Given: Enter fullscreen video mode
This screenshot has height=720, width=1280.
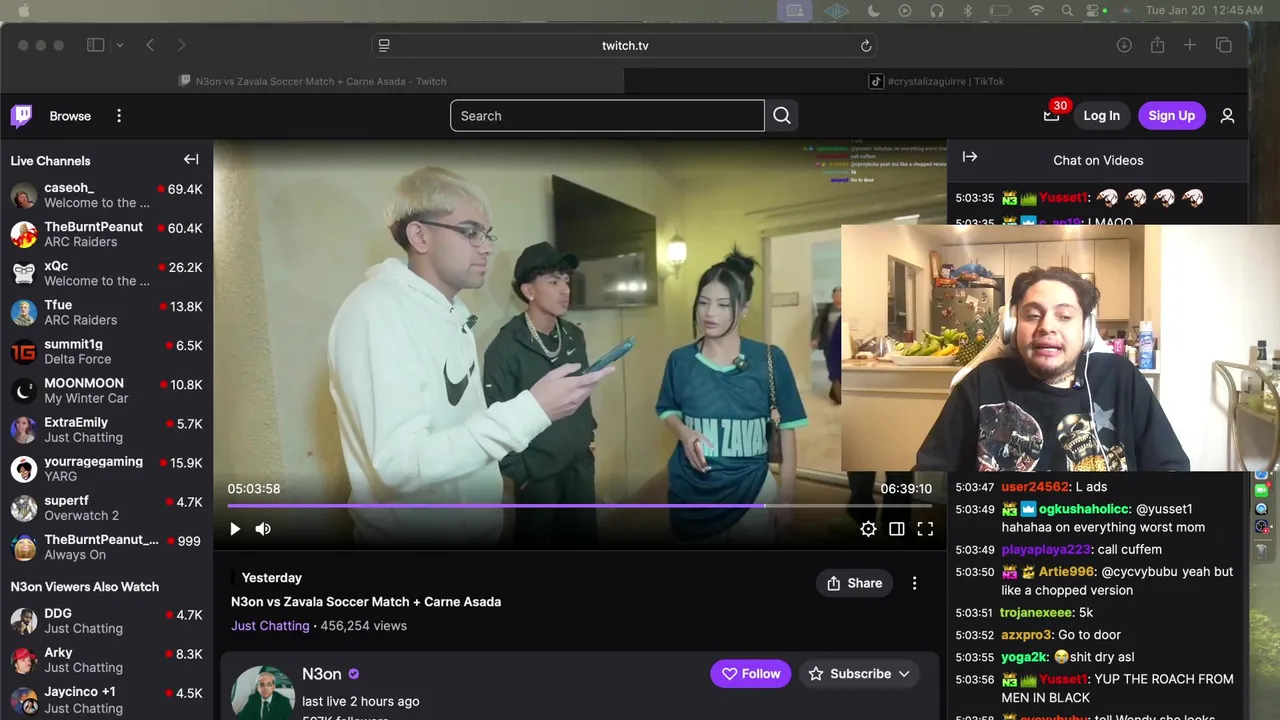Looking at the screenshot, I should click(x=925, y=529).
